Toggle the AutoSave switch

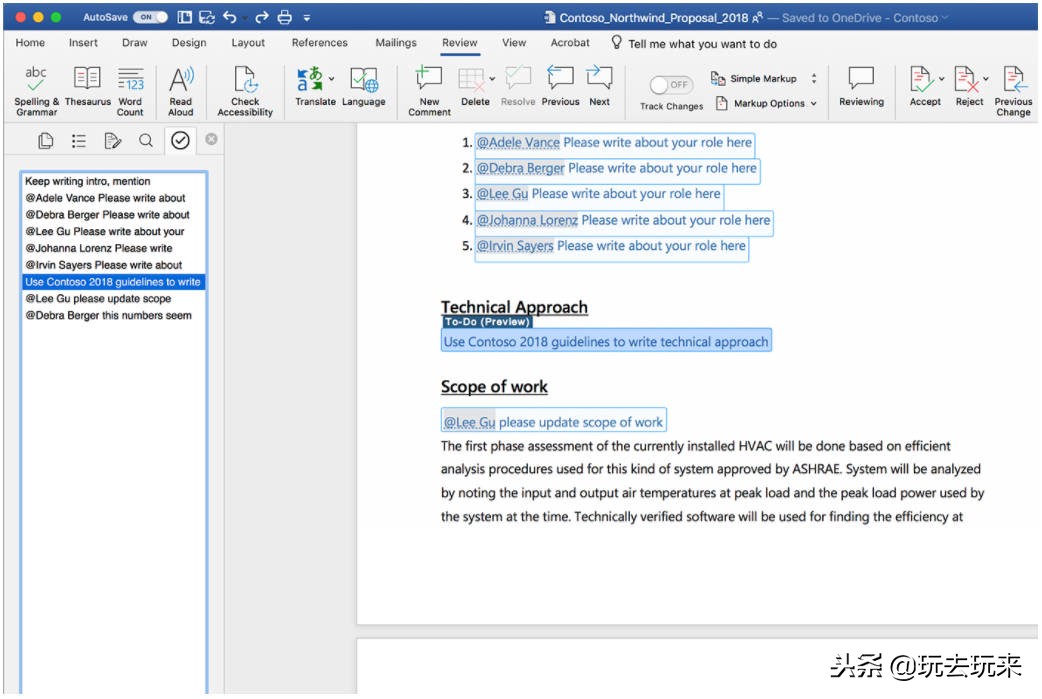click(150, 17)
